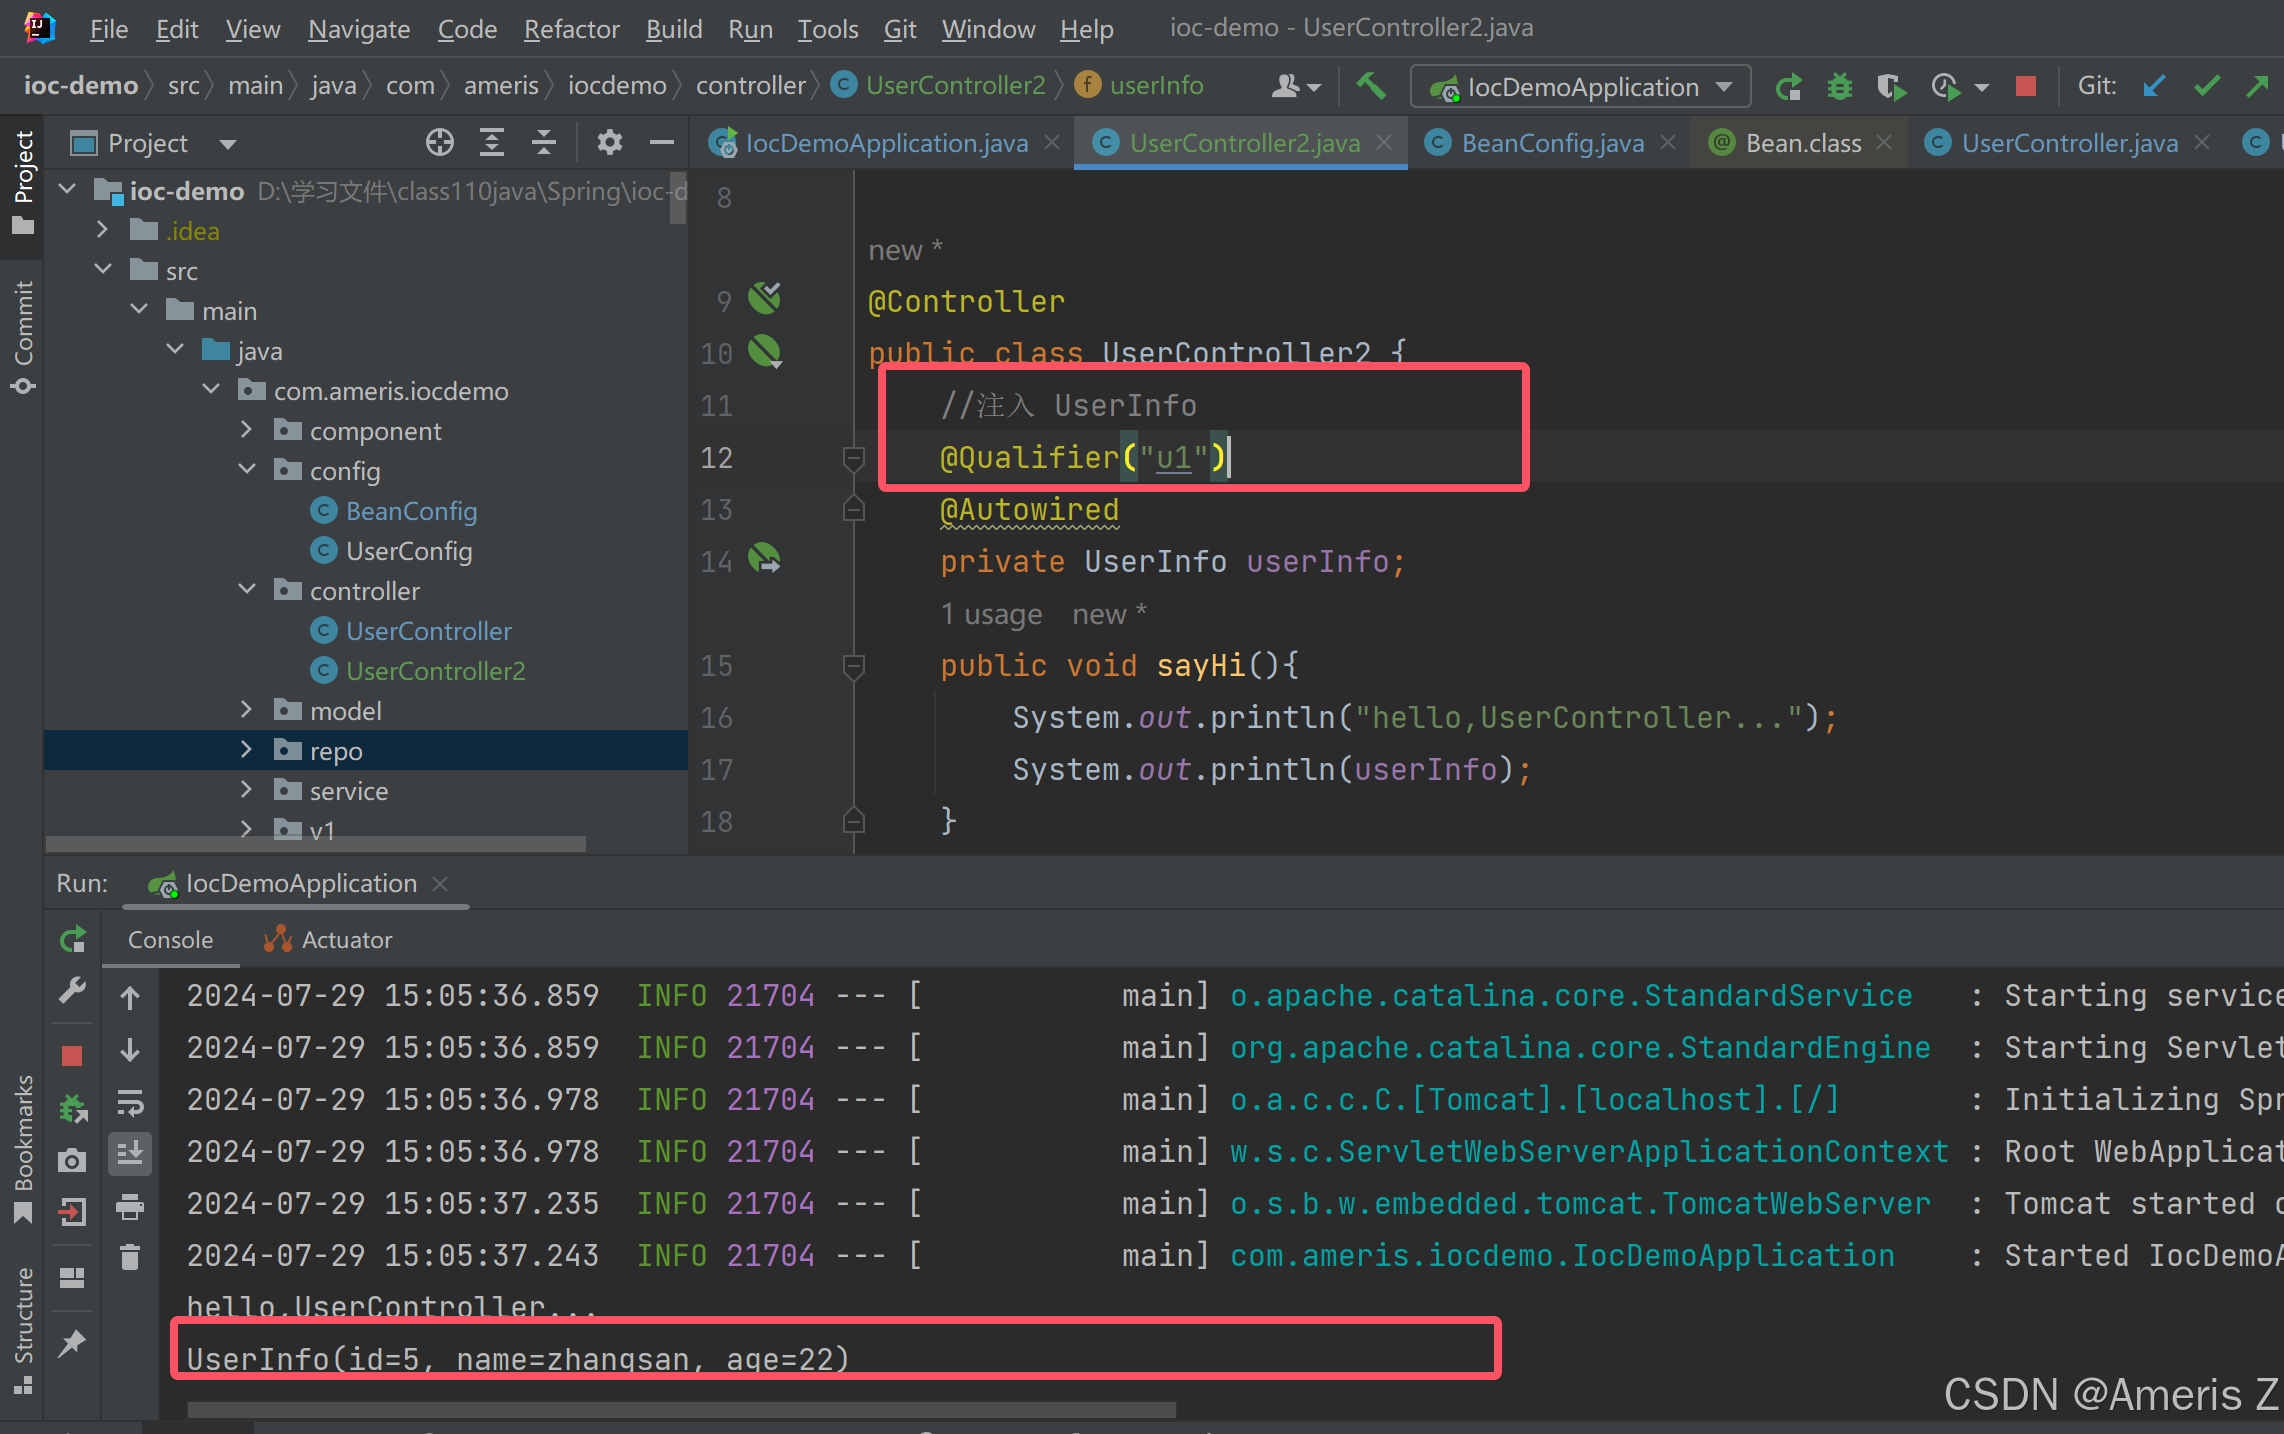Toggle scroll to end of console

click(130, 1154)
